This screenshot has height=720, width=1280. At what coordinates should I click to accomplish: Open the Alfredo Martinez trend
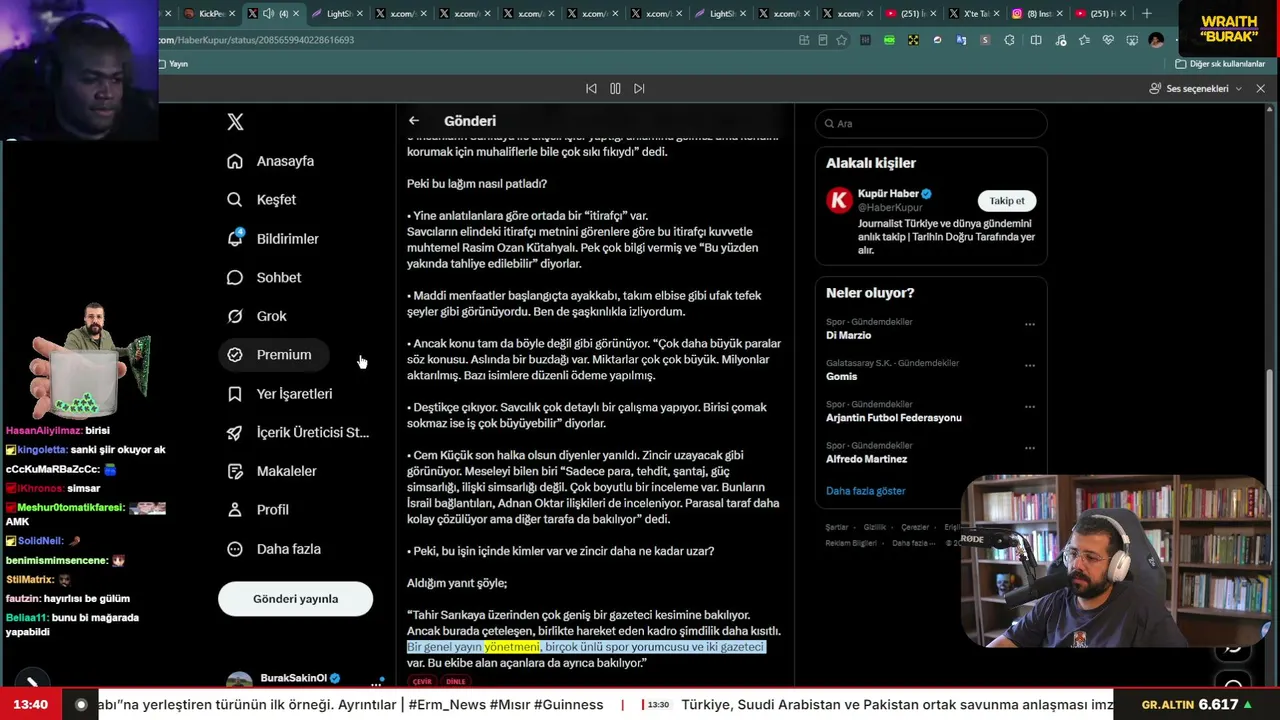click(x=867, y=459)
